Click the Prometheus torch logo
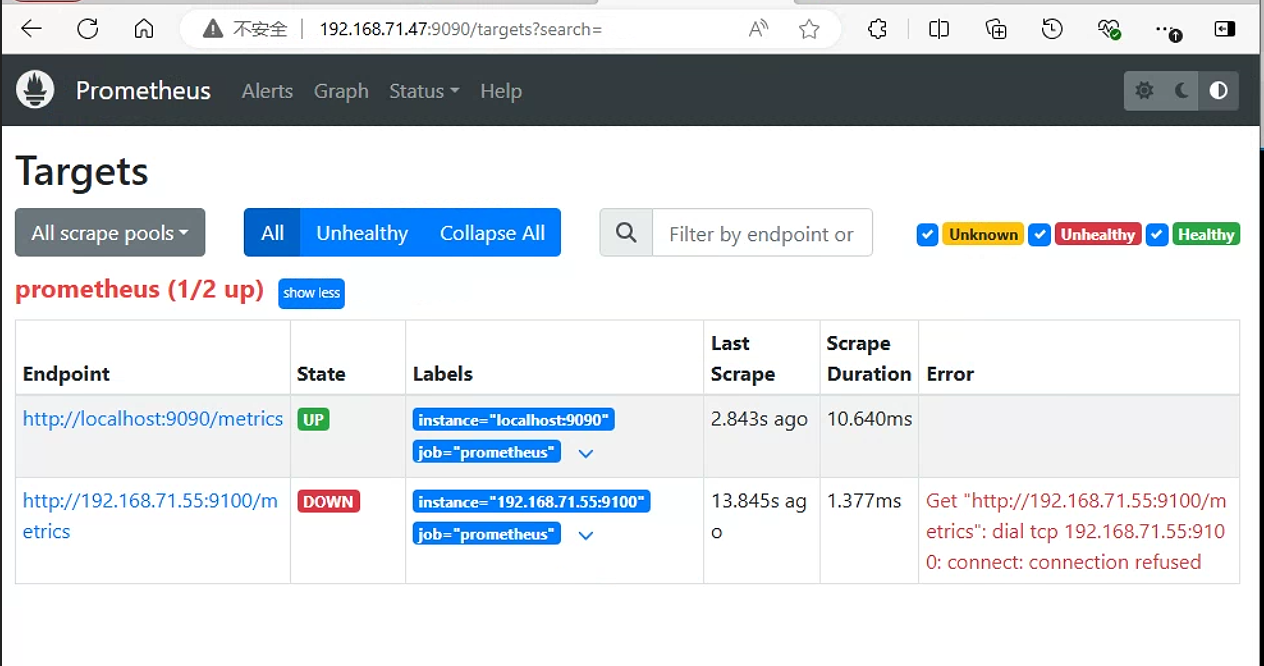The image size is (1264, 666). click(35, 90)
